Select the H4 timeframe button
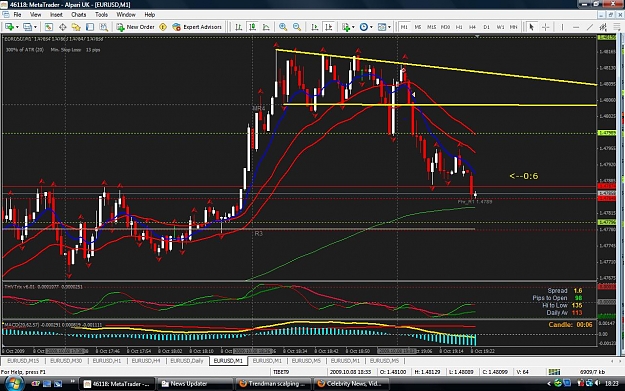This screenshot has width=625, height=391. tap(473, 27)
